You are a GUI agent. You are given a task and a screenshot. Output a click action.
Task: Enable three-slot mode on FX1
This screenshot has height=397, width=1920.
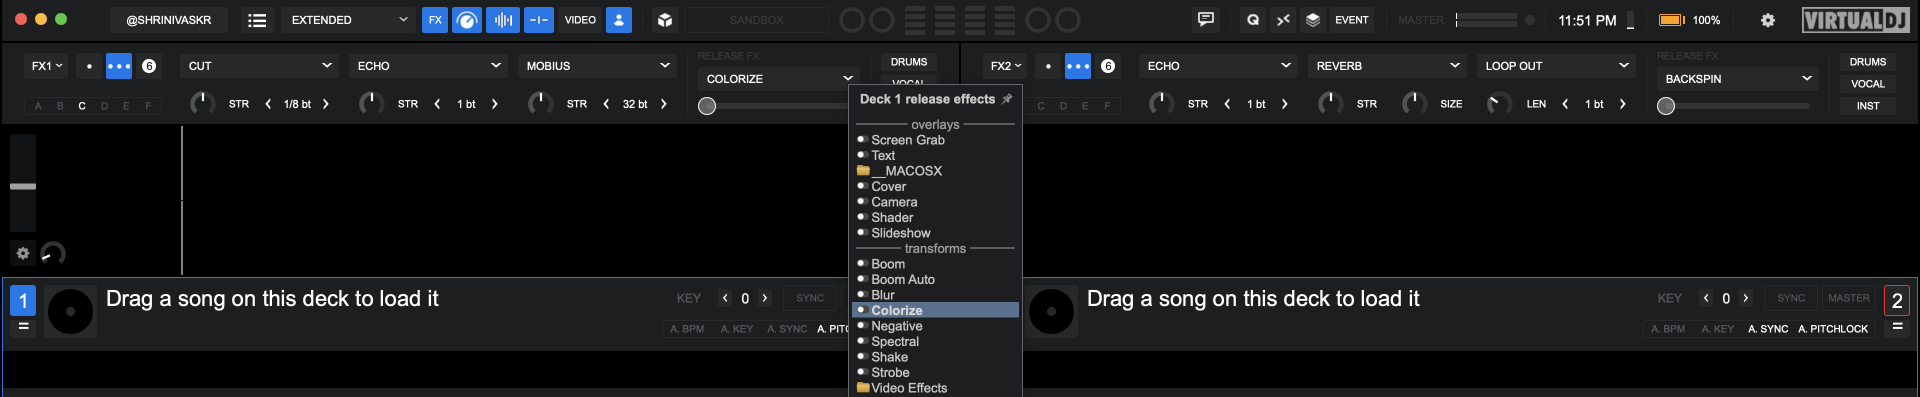pyautogui.click(x=119, y=66)
